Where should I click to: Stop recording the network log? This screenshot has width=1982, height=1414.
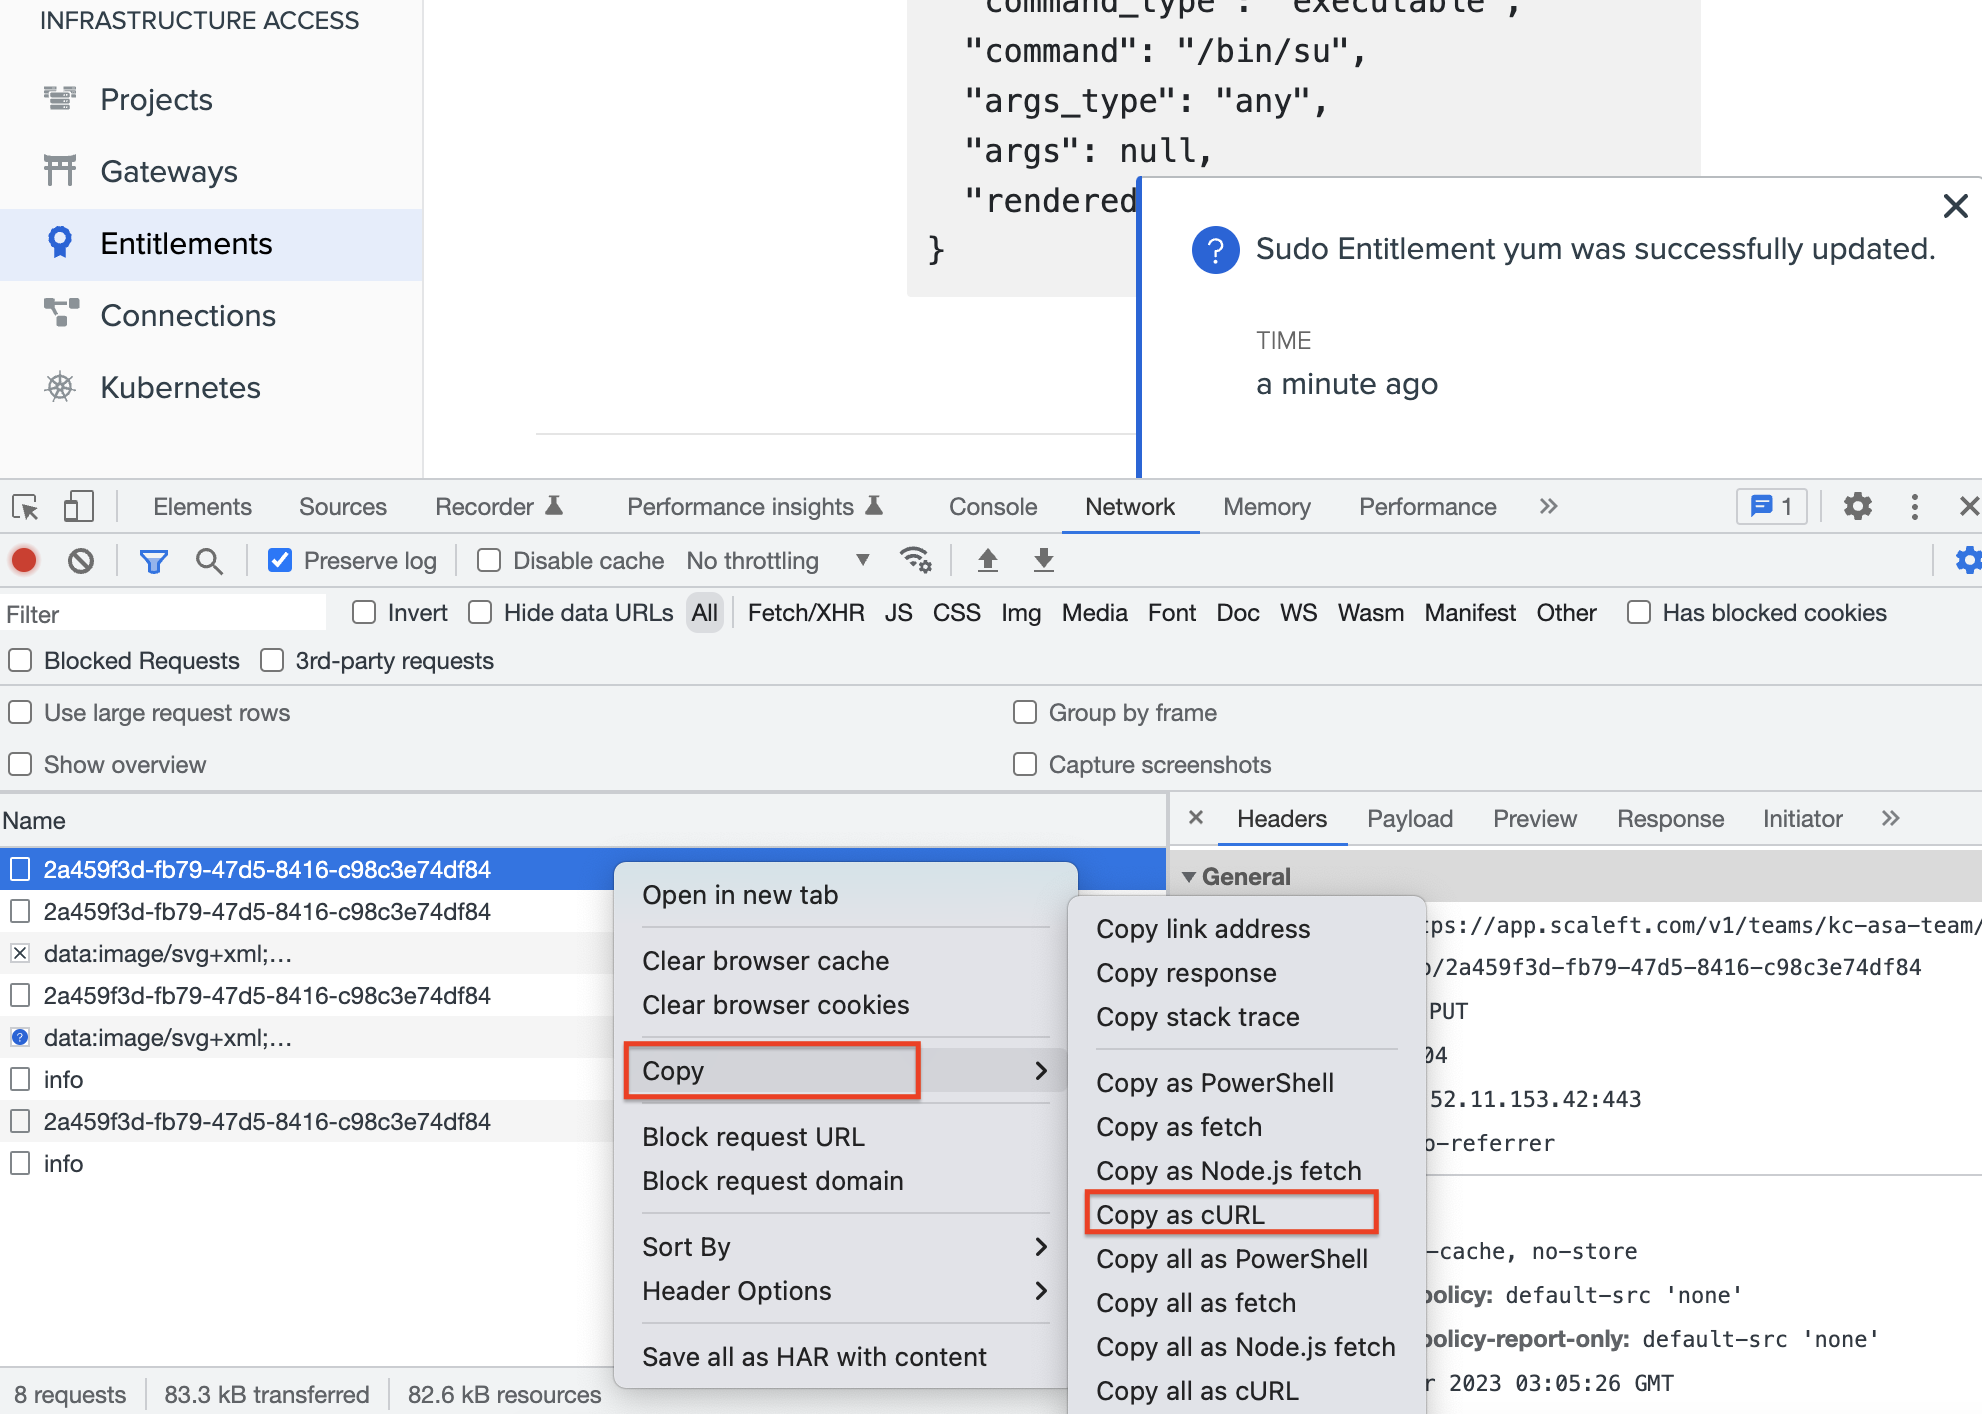tap(24, 560)
